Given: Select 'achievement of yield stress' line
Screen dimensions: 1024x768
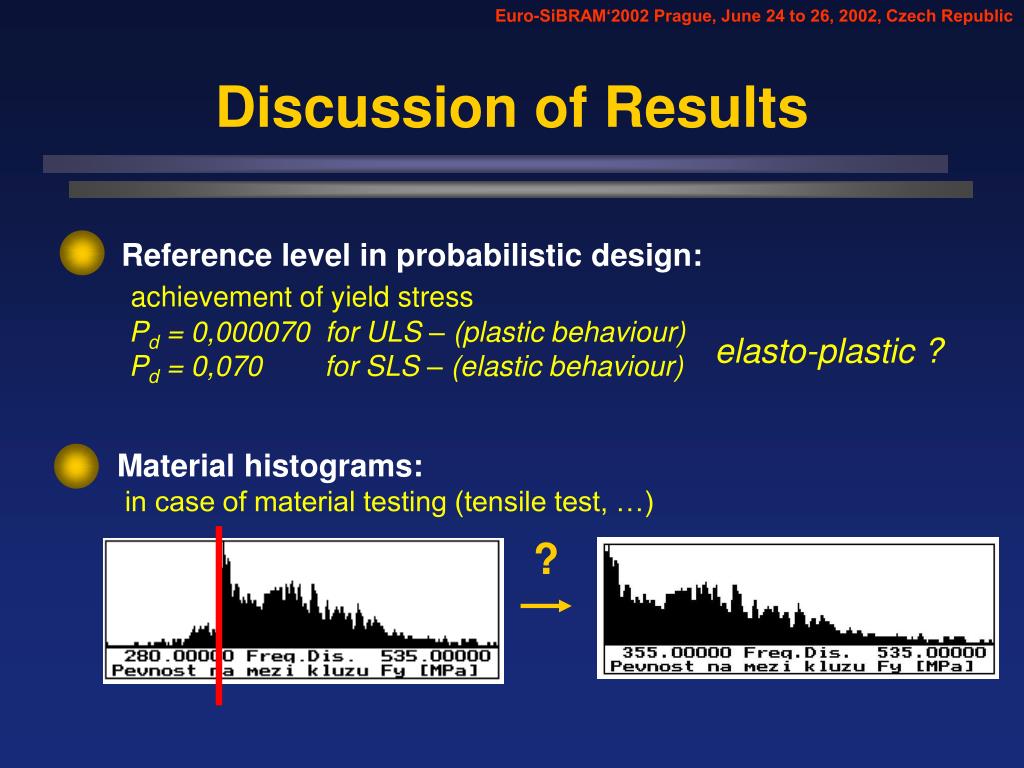Looking at the screenshot, I should coord(302,298).
